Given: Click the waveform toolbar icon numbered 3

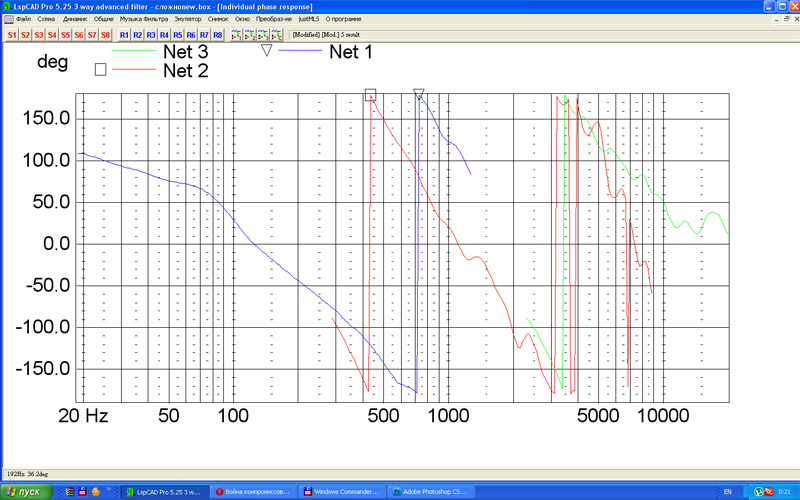Looking at the screenshot, I should [263, 35].
